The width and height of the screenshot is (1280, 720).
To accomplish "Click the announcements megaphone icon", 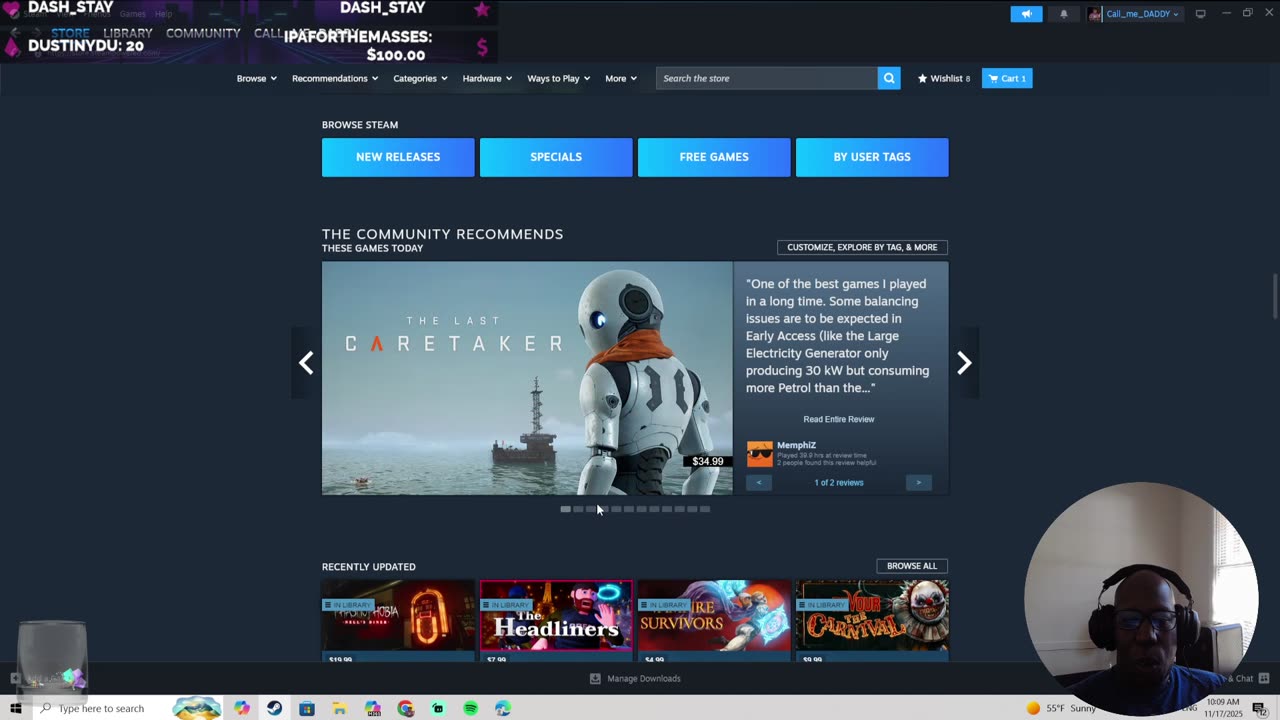I will (1026, 14).
